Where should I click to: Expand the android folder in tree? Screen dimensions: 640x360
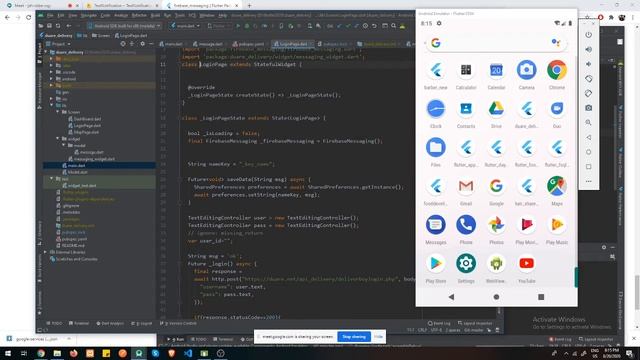pos(52,79)
